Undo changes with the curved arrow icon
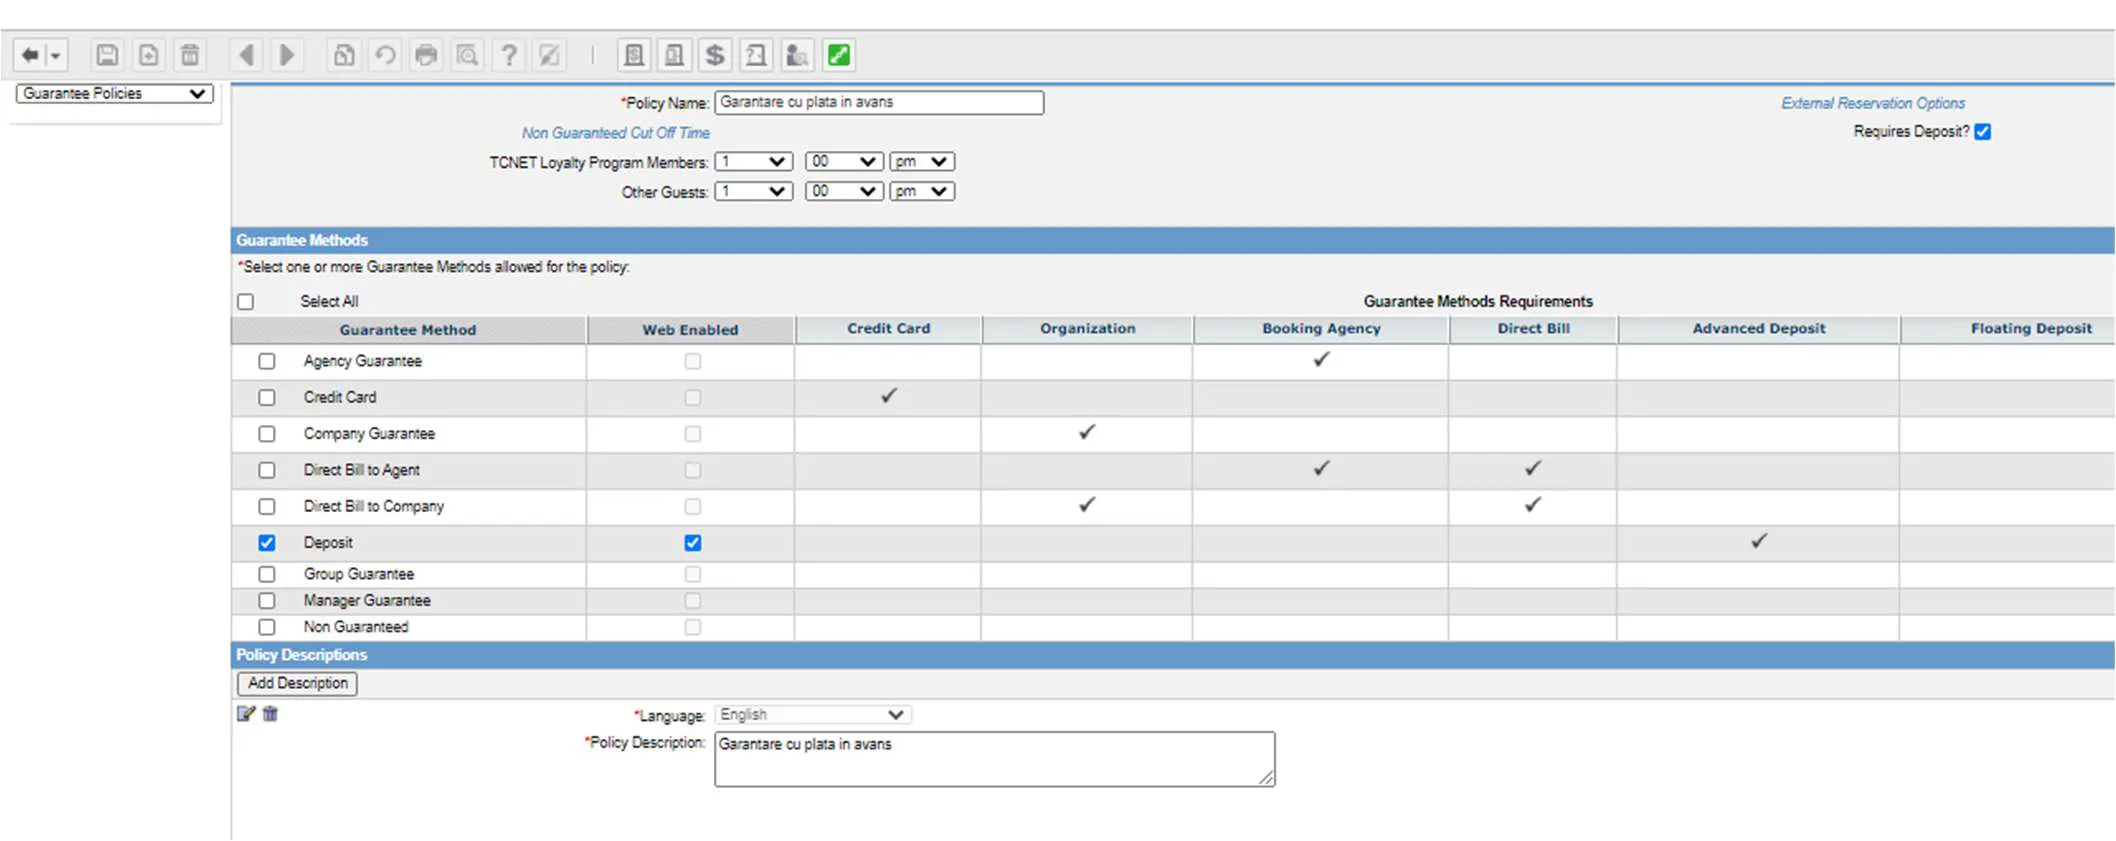The width and height of the screenshot is (2116, 841). pos(384,55)
